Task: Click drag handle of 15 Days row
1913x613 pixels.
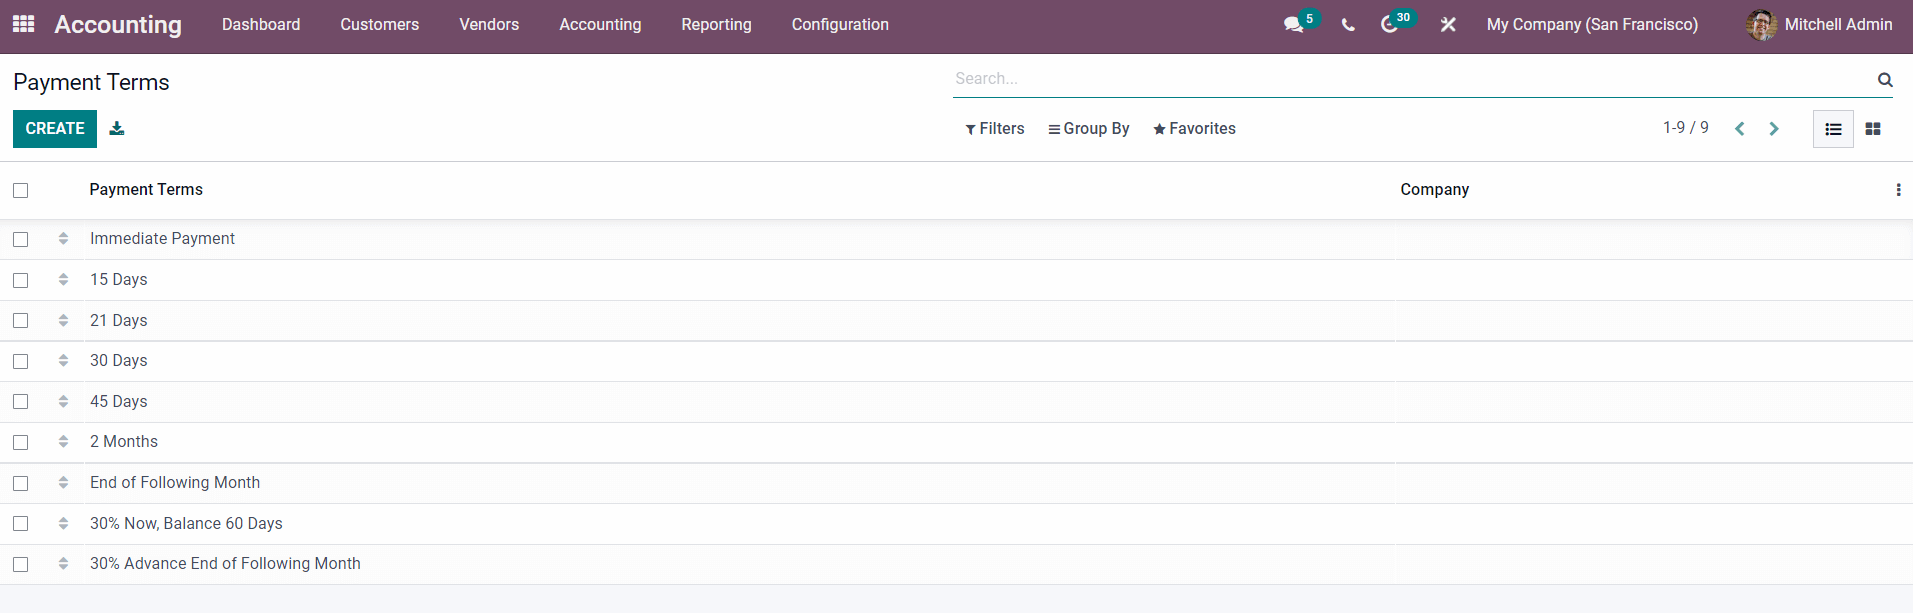Action: (x=63, y=279)
